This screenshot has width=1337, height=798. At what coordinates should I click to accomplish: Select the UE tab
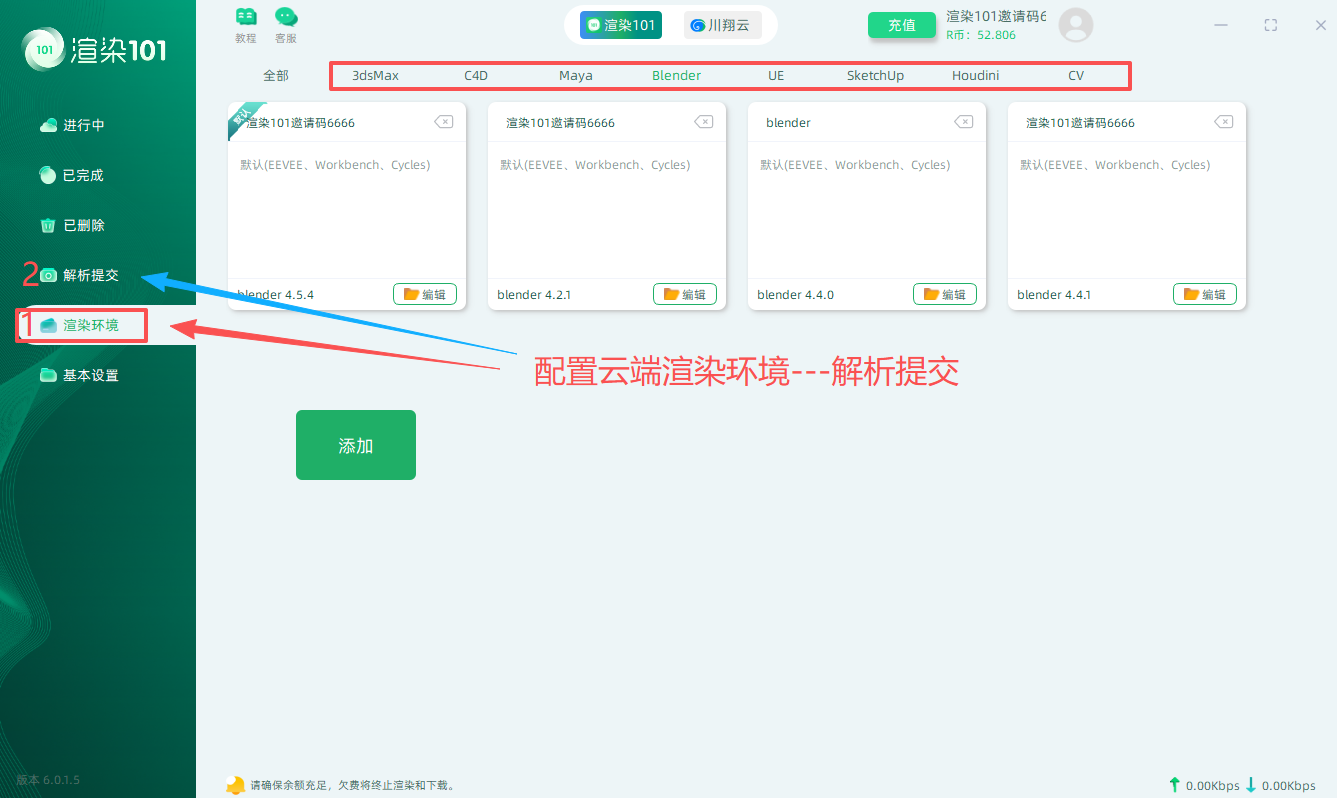pyautogui.click(x=776, y=76)
